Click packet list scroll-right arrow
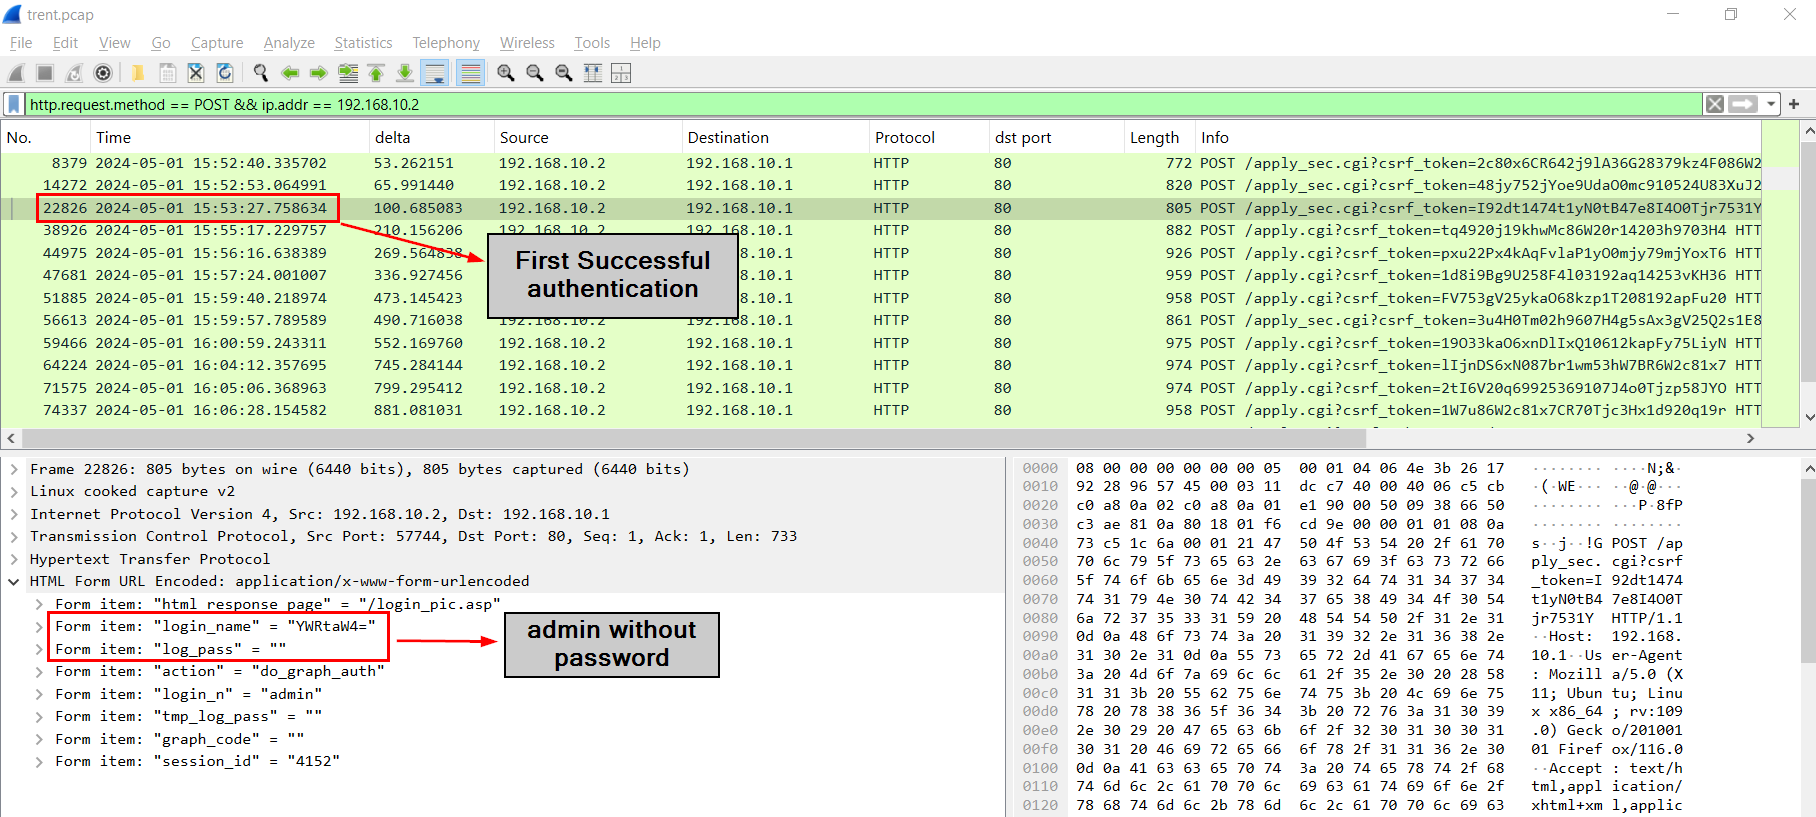Image resolution: width=1816 pixels, height=817 pixels. pos(1750,438)
